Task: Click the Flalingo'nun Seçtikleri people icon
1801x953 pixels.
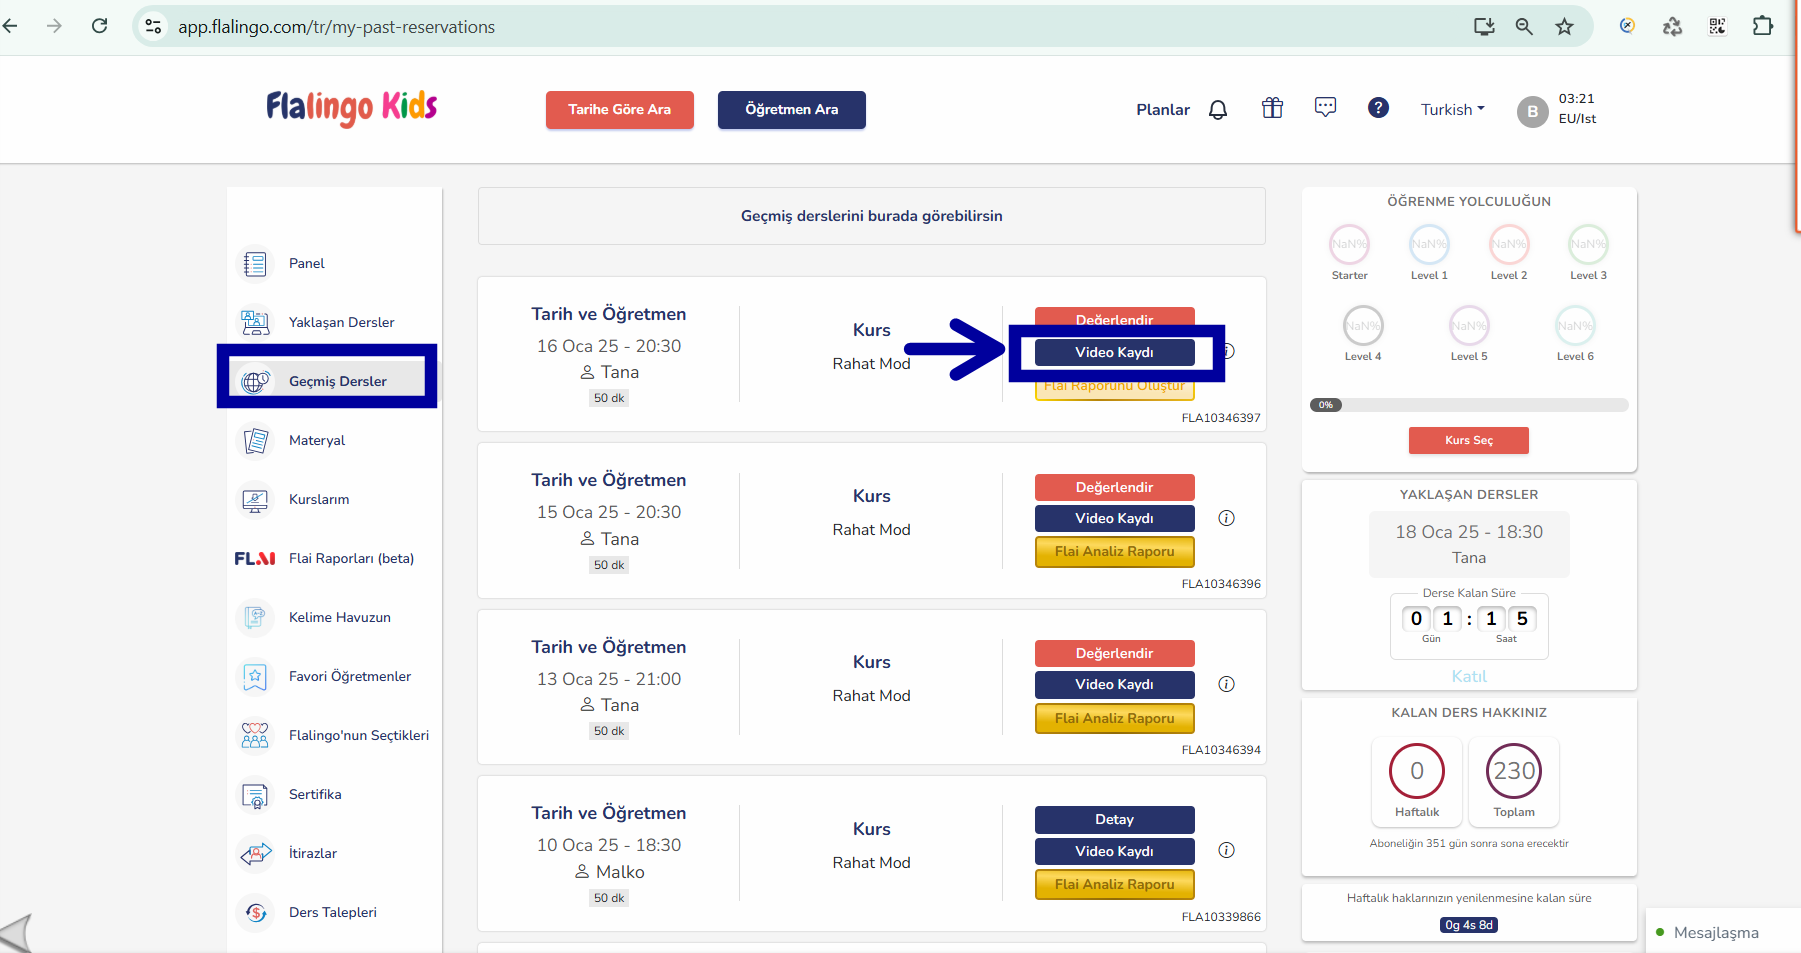Action: (255, 735)
